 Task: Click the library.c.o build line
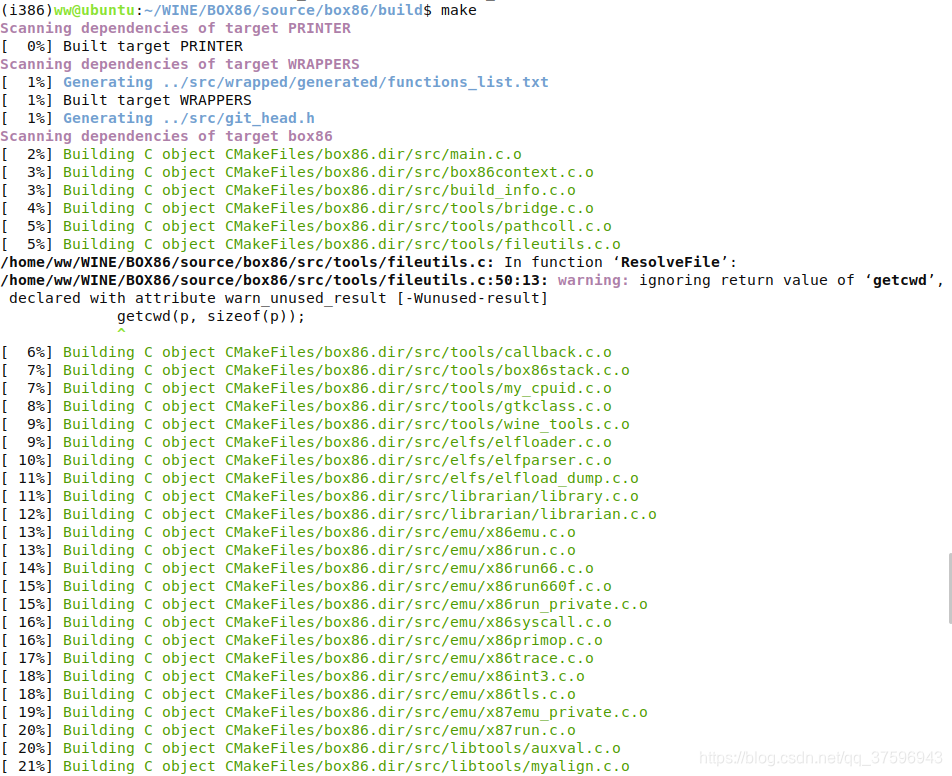point(319,497)
